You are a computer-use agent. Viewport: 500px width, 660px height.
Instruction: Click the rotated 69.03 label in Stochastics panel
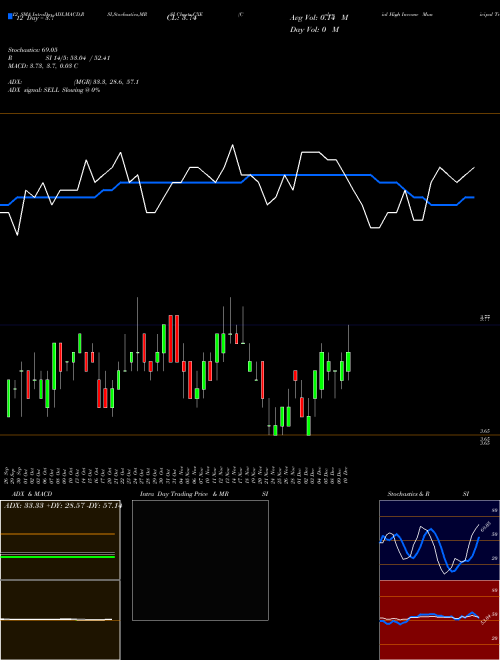click(x=486, y=527)
